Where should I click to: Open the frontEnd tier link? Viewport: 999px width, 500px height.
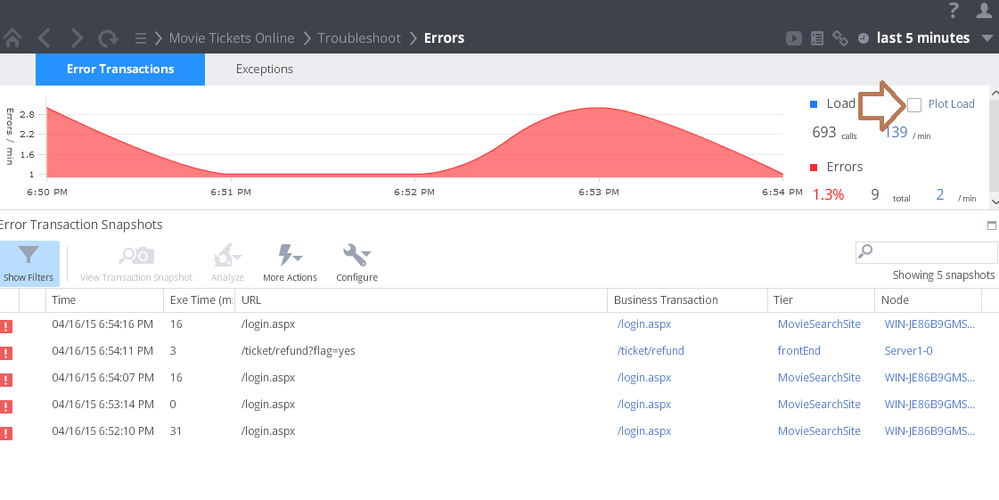pyautogui.click(x=799, y=351)
